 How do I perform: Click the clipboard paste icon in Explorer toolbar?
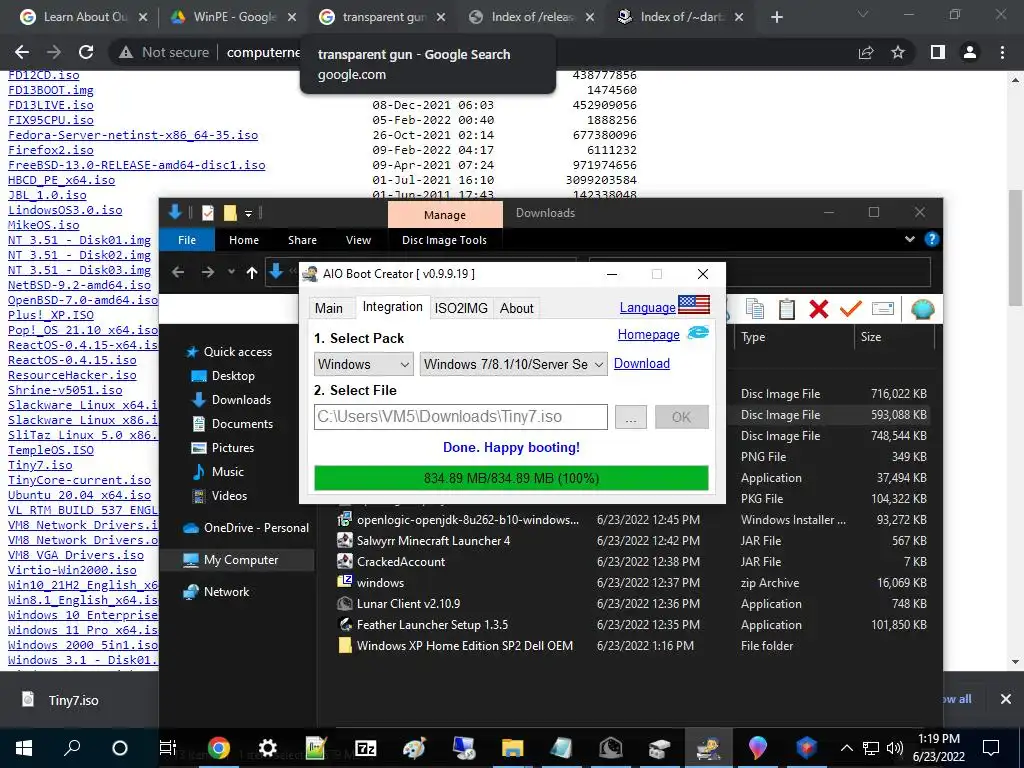pos(786,308)
